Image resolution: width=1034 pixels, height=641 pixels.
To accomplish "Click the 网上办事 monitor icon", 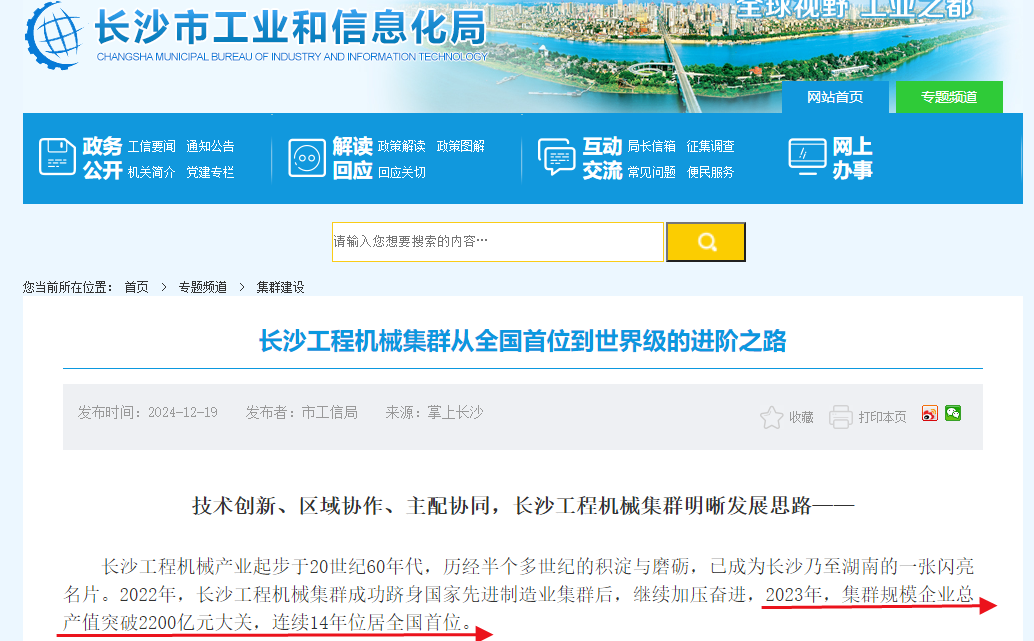I will point(807,157).
